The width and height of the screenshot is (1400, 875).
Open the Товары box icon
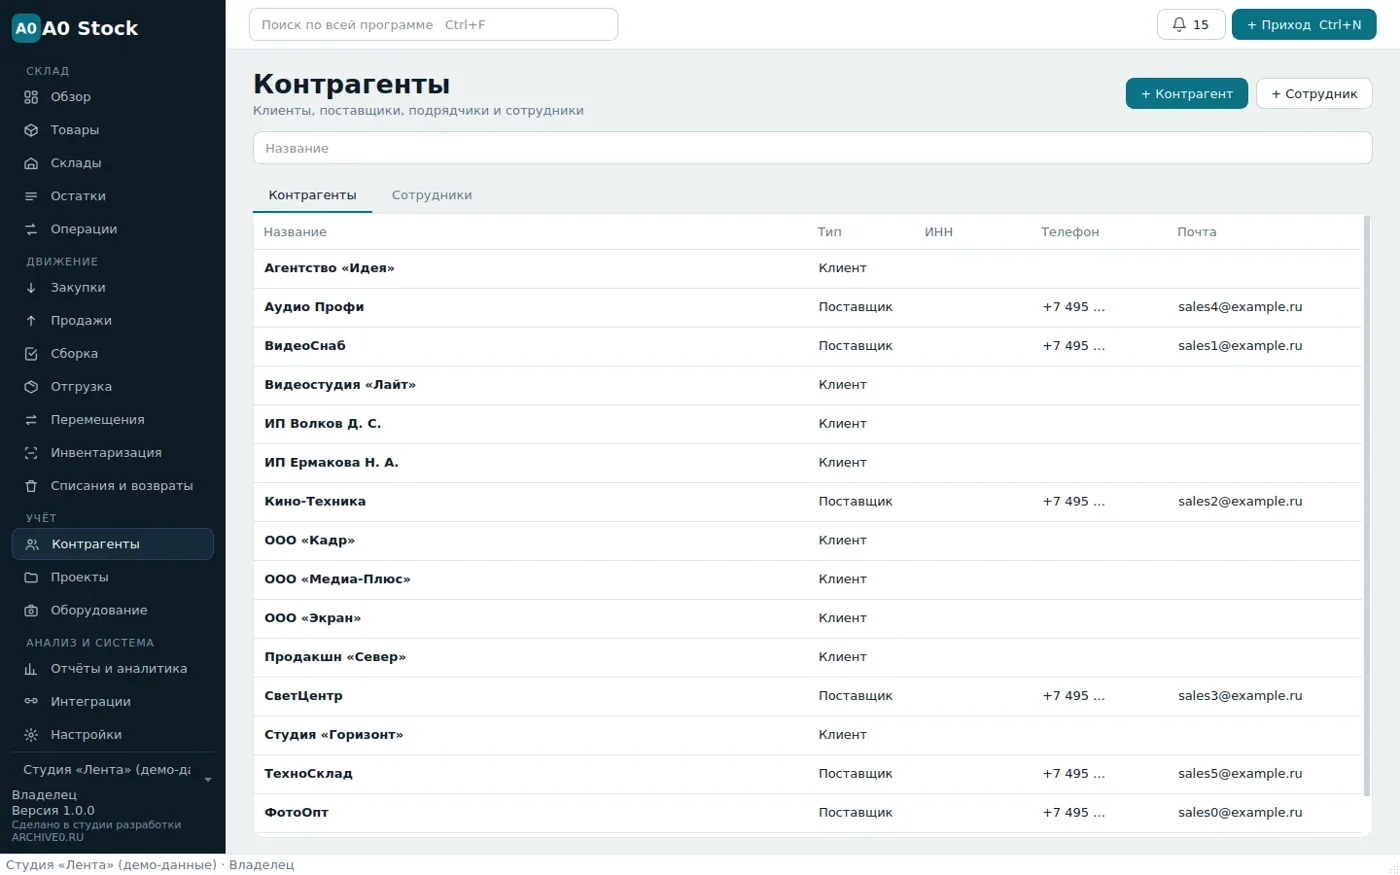coord(31,130)
